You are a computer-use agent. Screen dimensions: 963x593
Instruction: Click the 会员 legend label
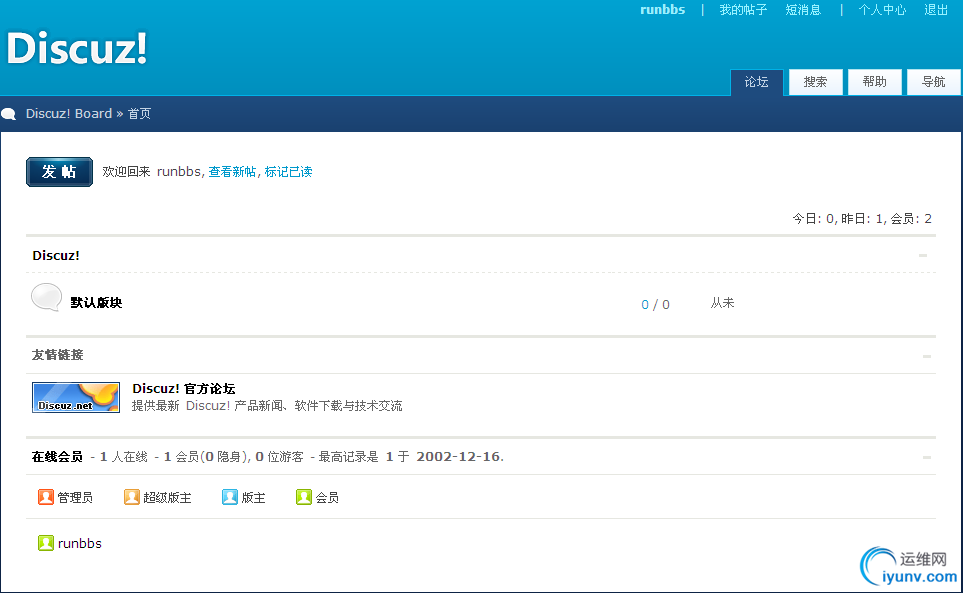327,497
